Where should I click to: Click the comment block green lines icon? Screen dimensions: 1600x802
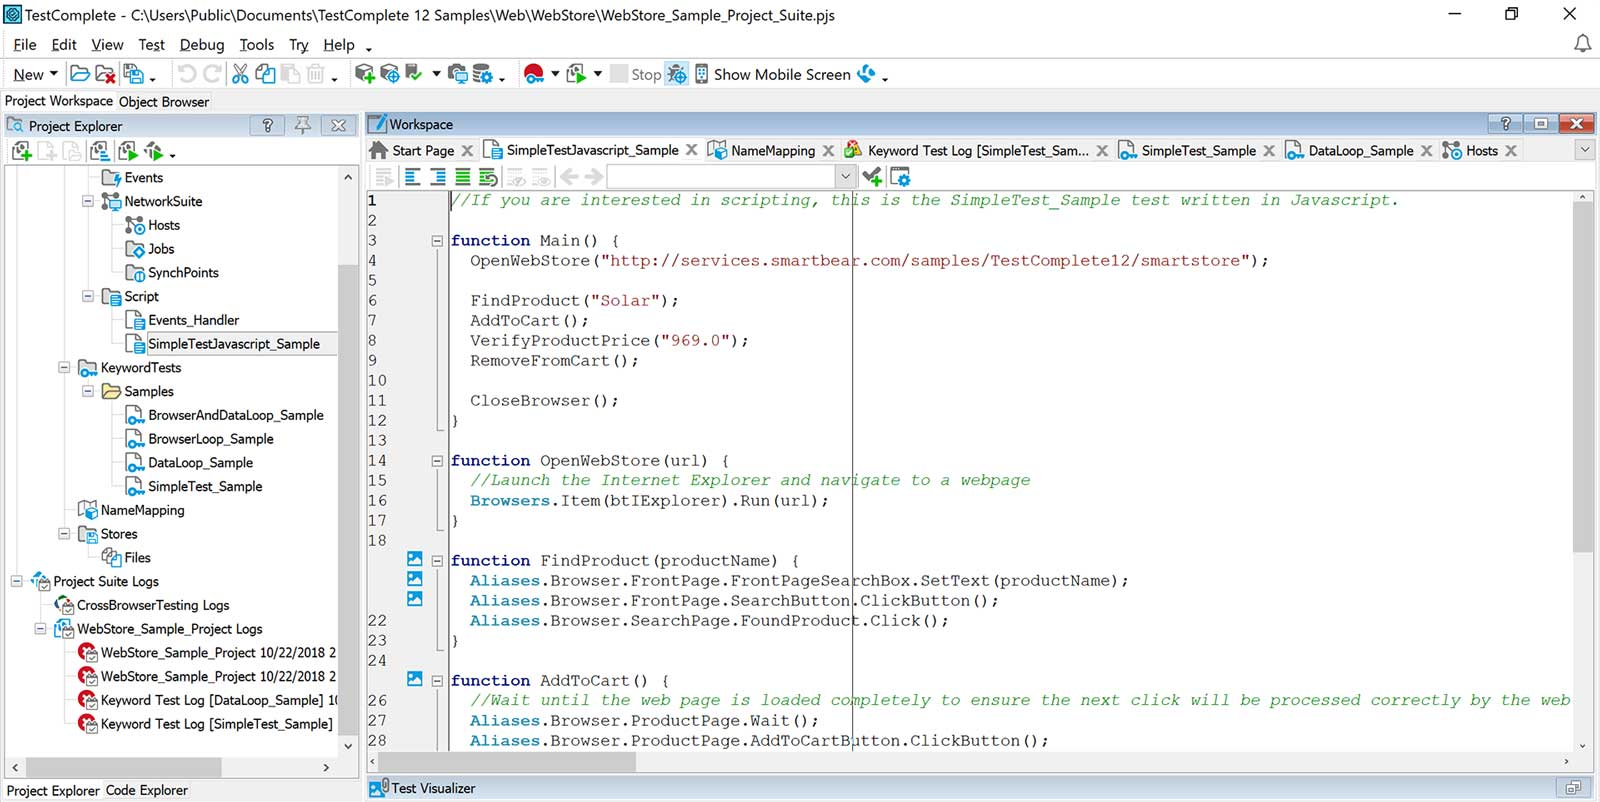pyautogui.click(x=462, y=177)
